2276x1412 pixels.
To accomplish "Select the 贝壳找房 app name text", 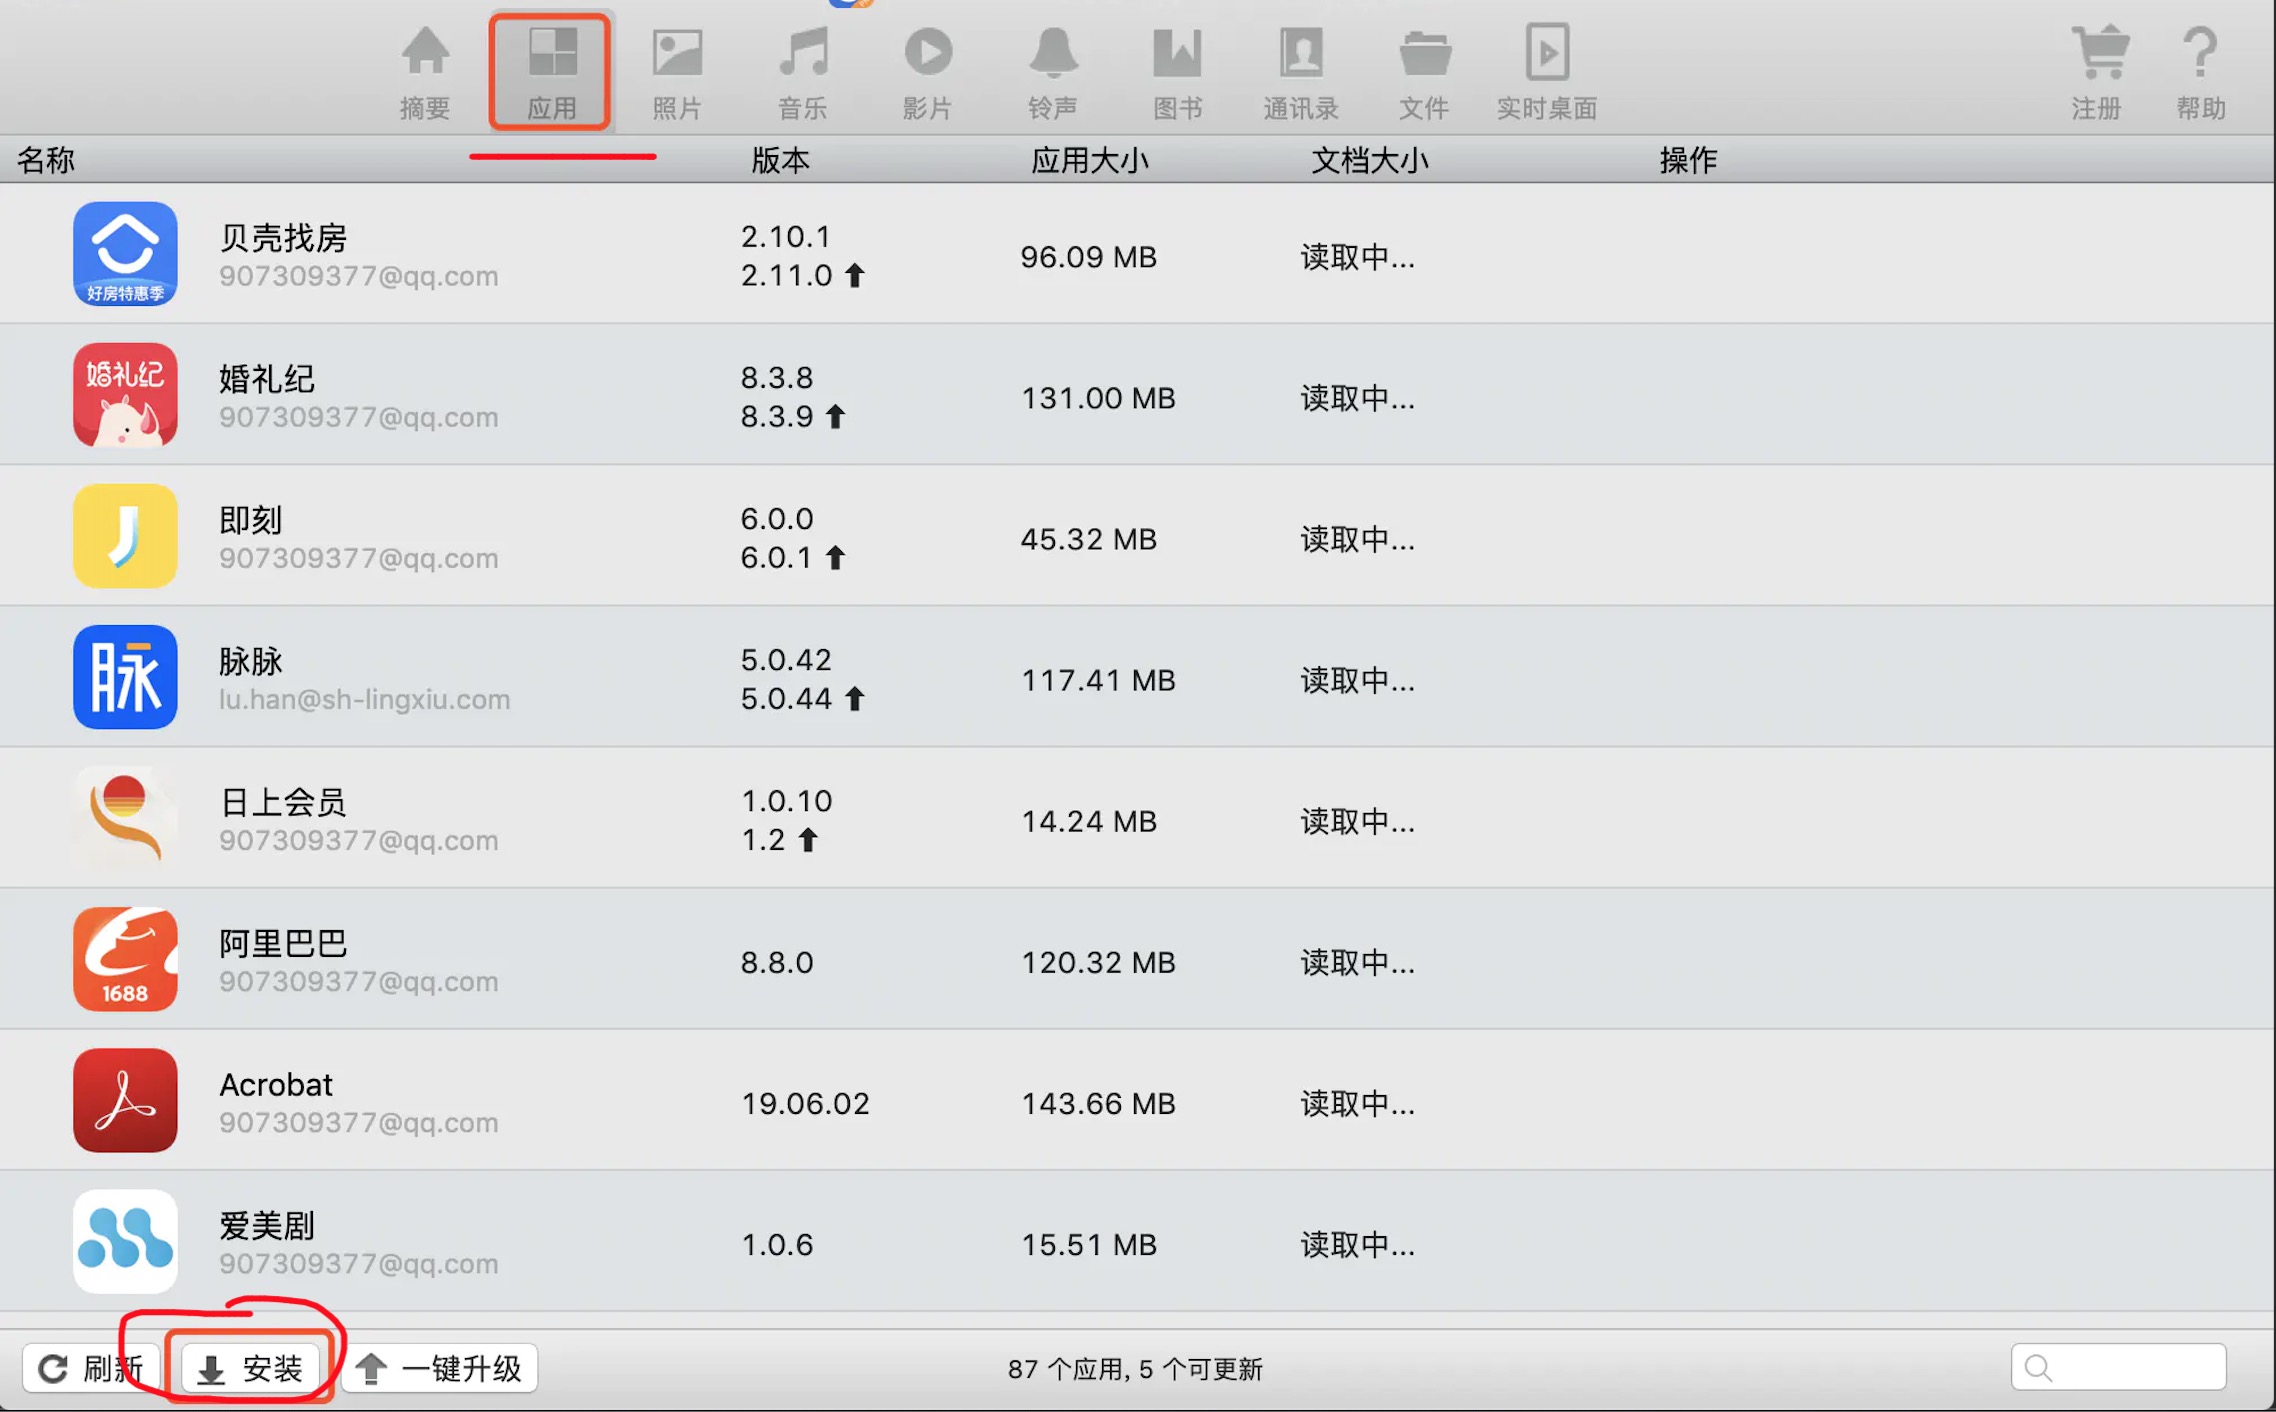I will click(x=283, y=238).
